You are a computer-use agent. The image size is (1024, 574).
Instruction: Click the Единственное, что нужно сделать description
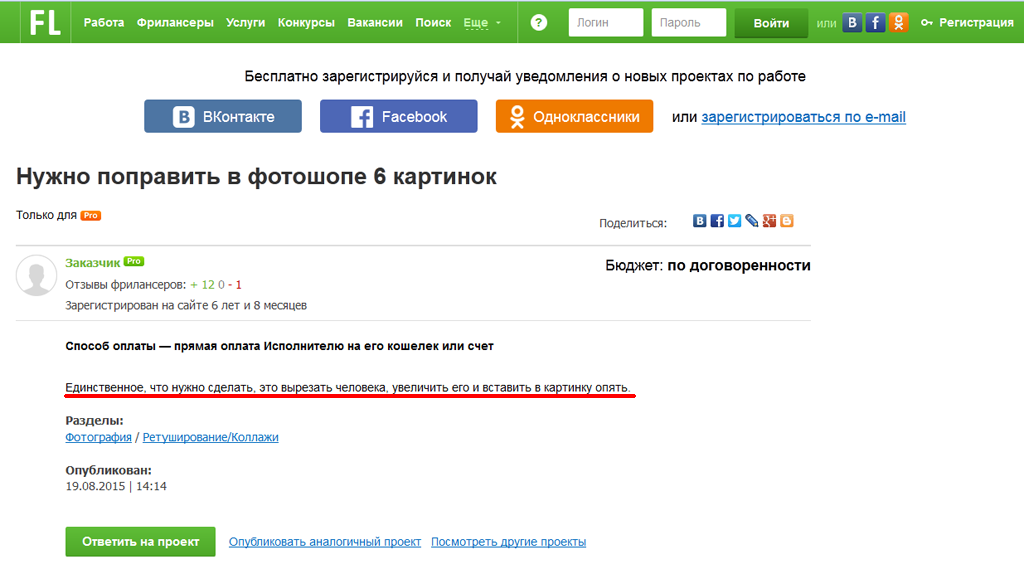tap(348, 387)
